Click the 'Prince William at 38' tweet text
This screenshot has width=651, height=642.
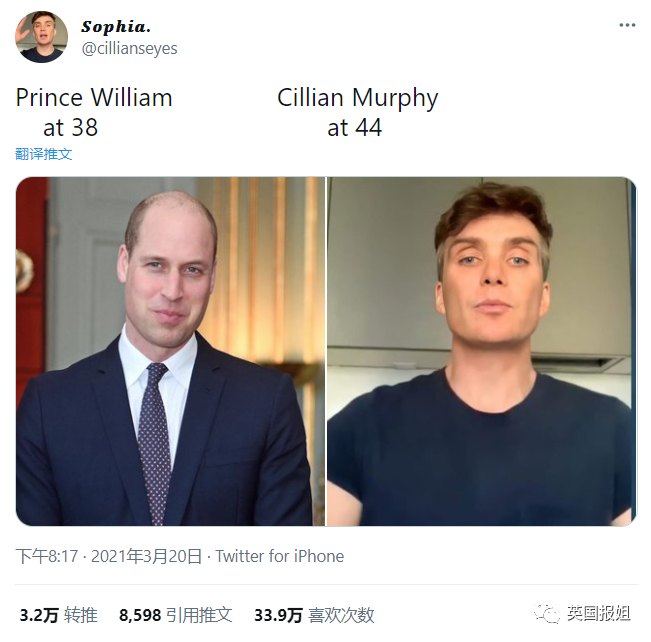[94, 112]
